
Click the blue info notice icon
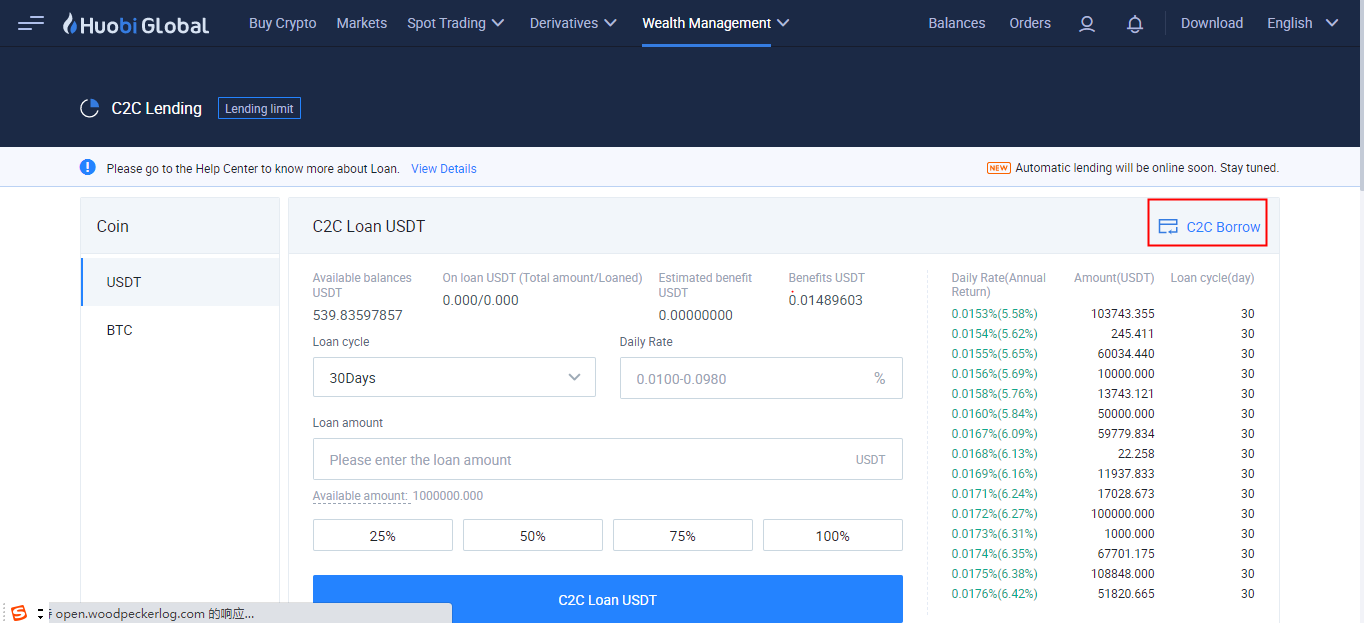tap(88, 167)
